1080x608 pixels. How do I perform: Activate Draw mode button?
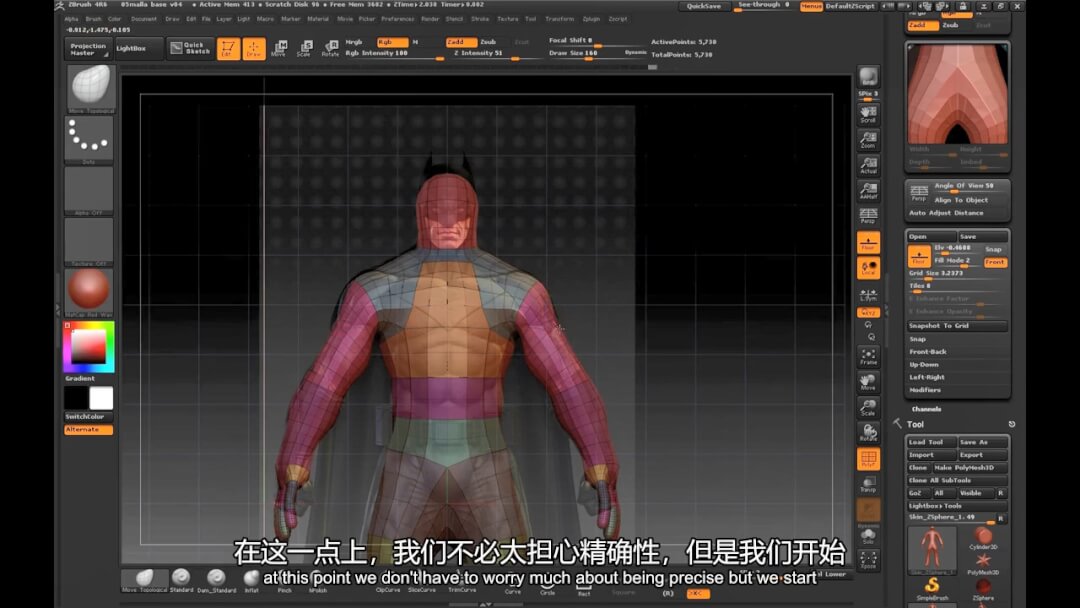click(x=253, y=48)
